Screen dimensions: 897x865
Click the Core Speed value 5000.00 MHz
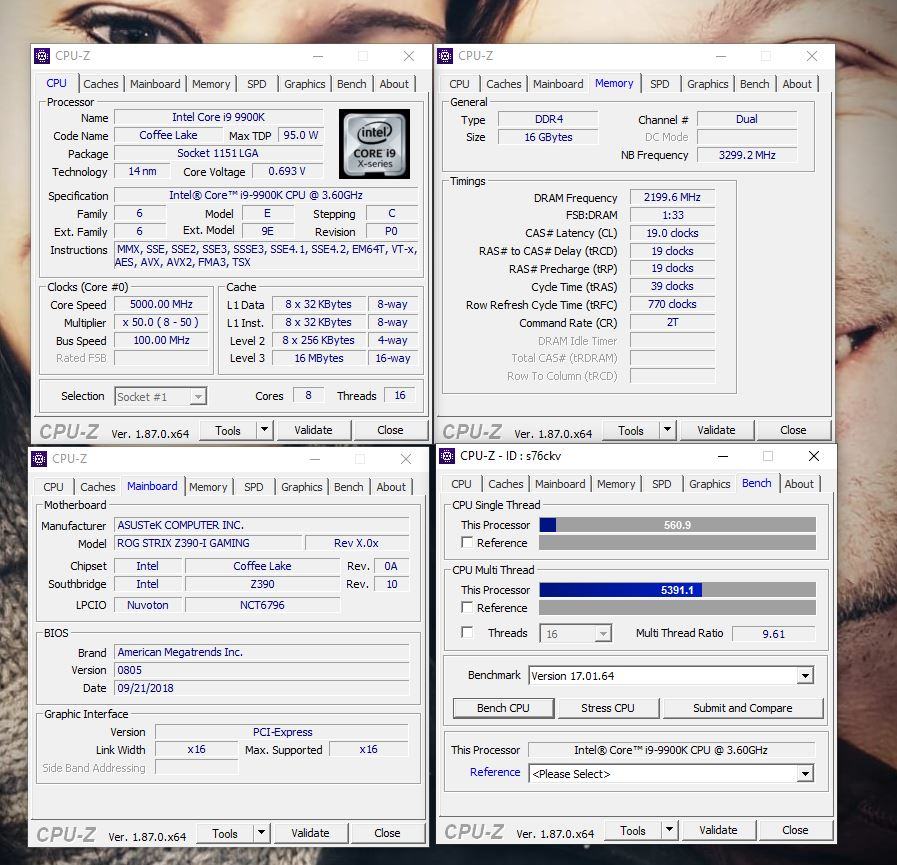click(x=161, y=304)
